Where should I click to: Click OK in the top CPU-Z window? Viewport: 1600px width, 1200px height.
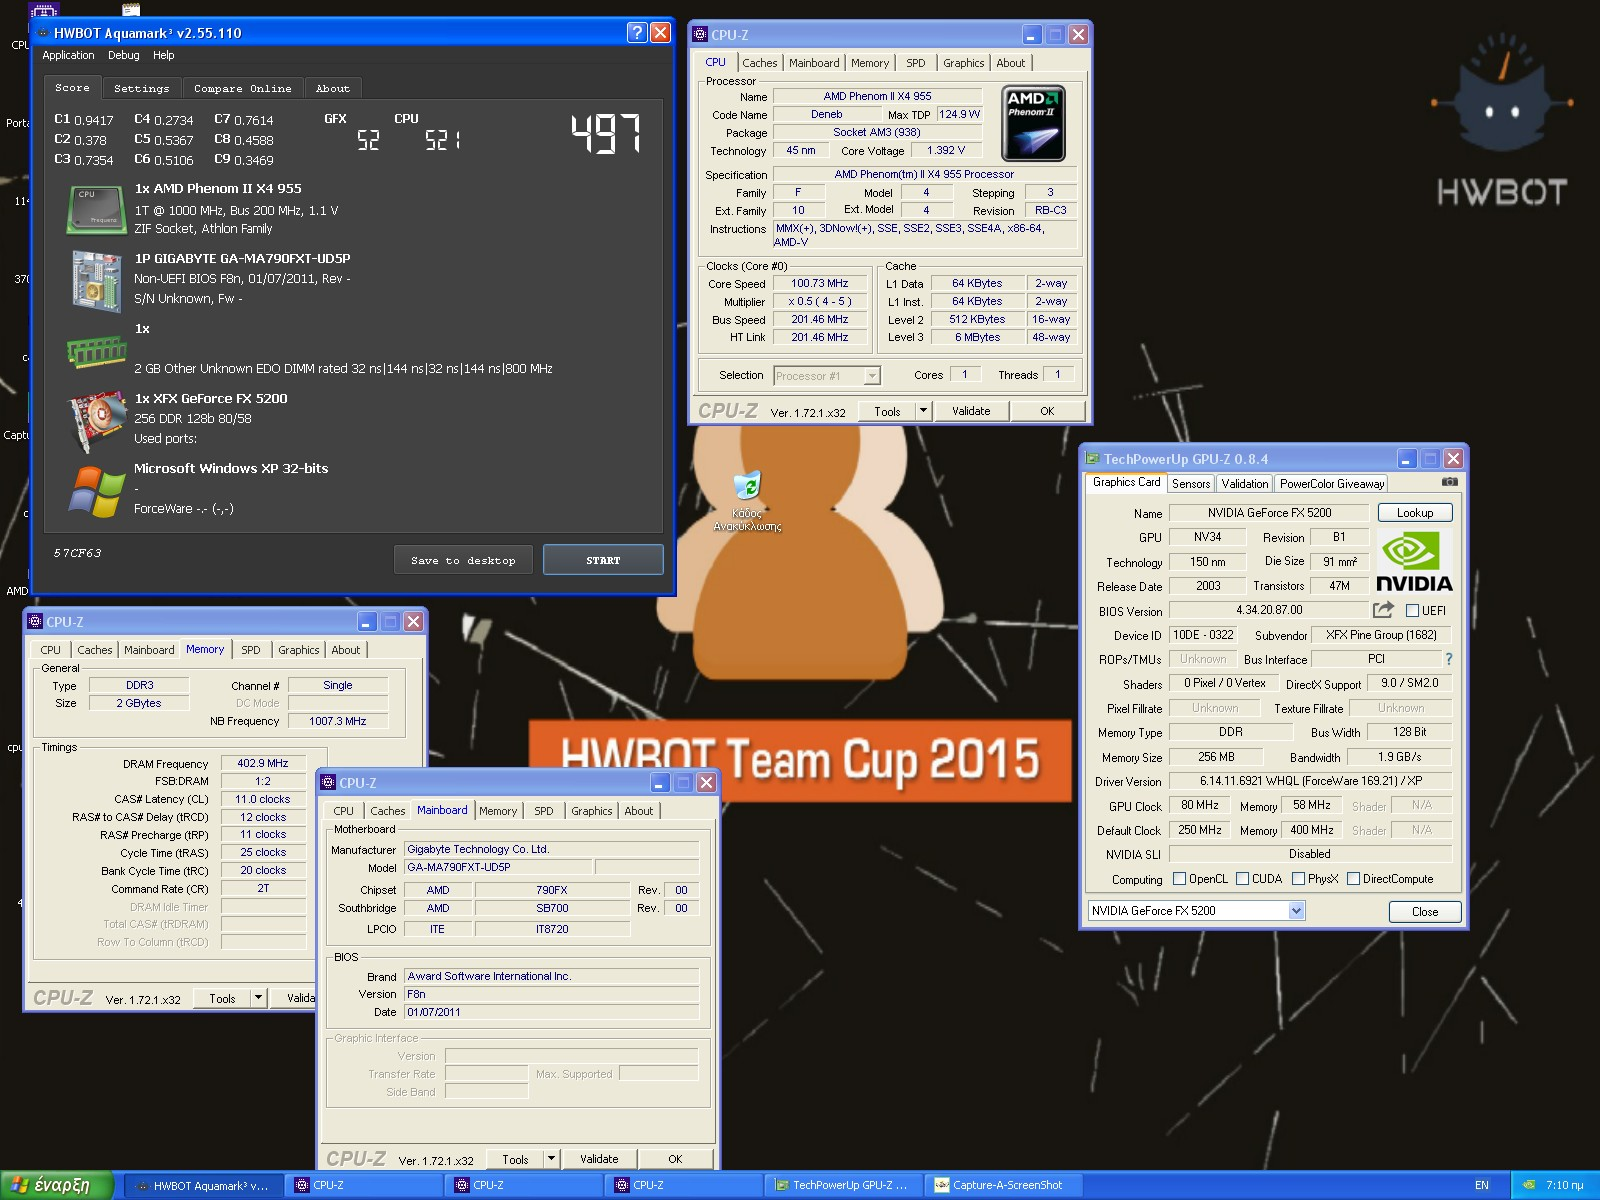tap(1047, 411)
